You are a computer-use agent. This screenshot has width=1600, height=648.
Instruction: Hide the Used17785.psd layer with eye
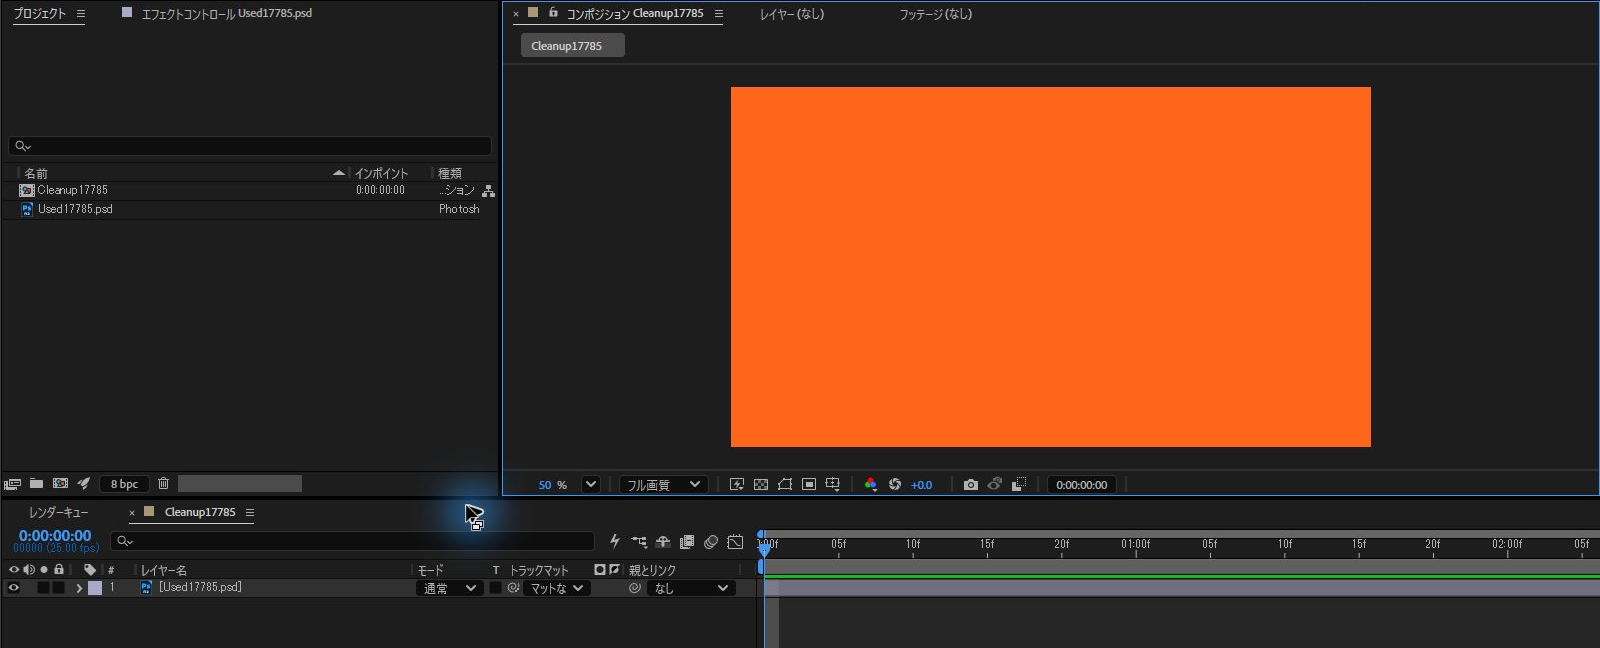pos(14,588)
